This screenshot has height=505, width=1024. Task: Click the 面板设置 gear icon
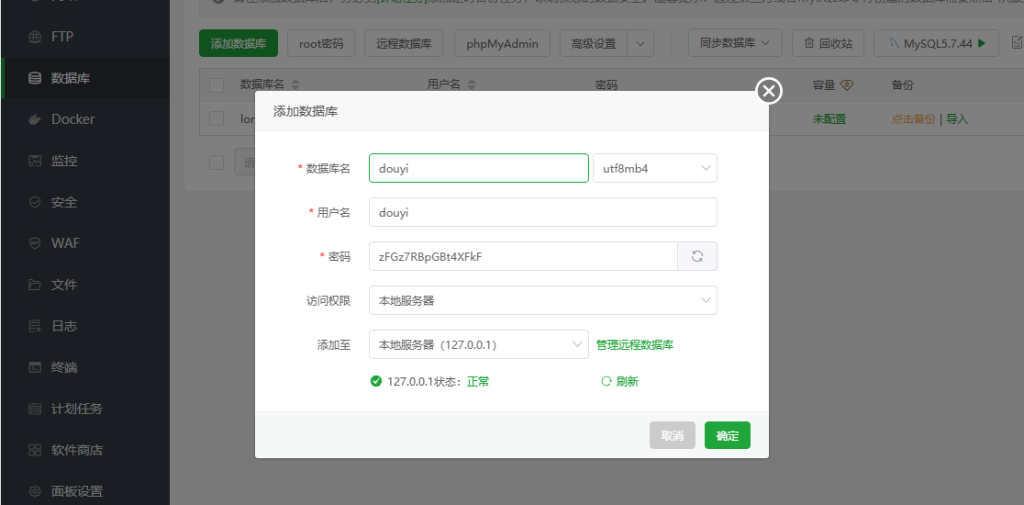35,491
